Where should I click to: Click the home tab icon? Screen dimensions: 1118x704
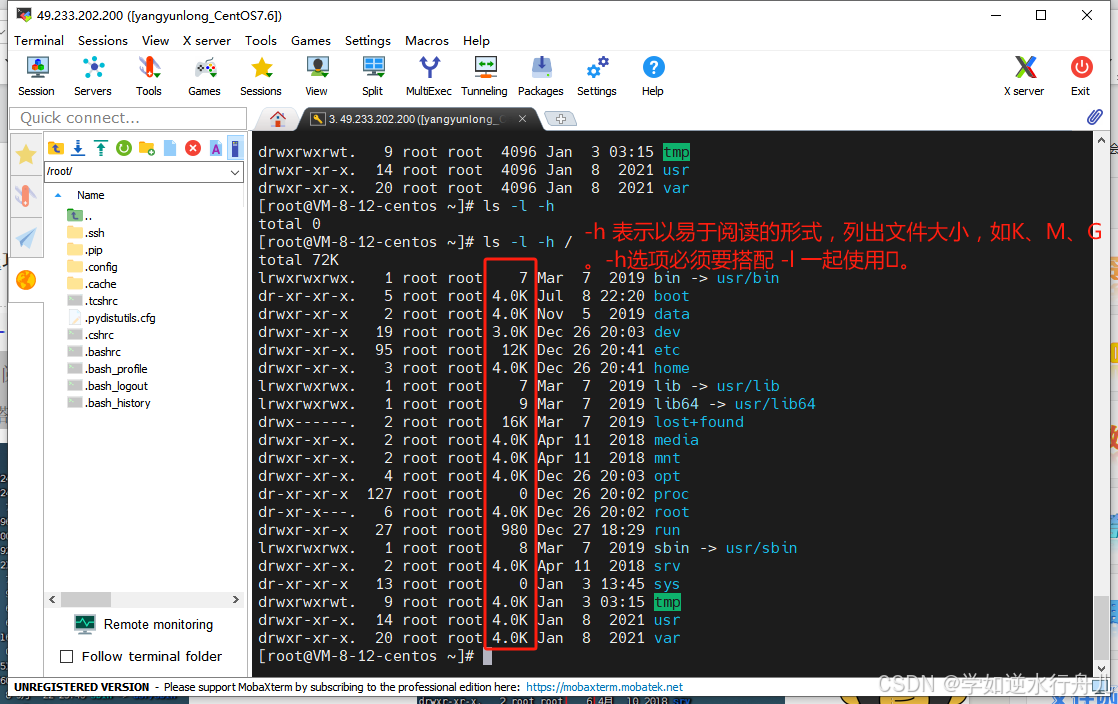coord(278,119)
